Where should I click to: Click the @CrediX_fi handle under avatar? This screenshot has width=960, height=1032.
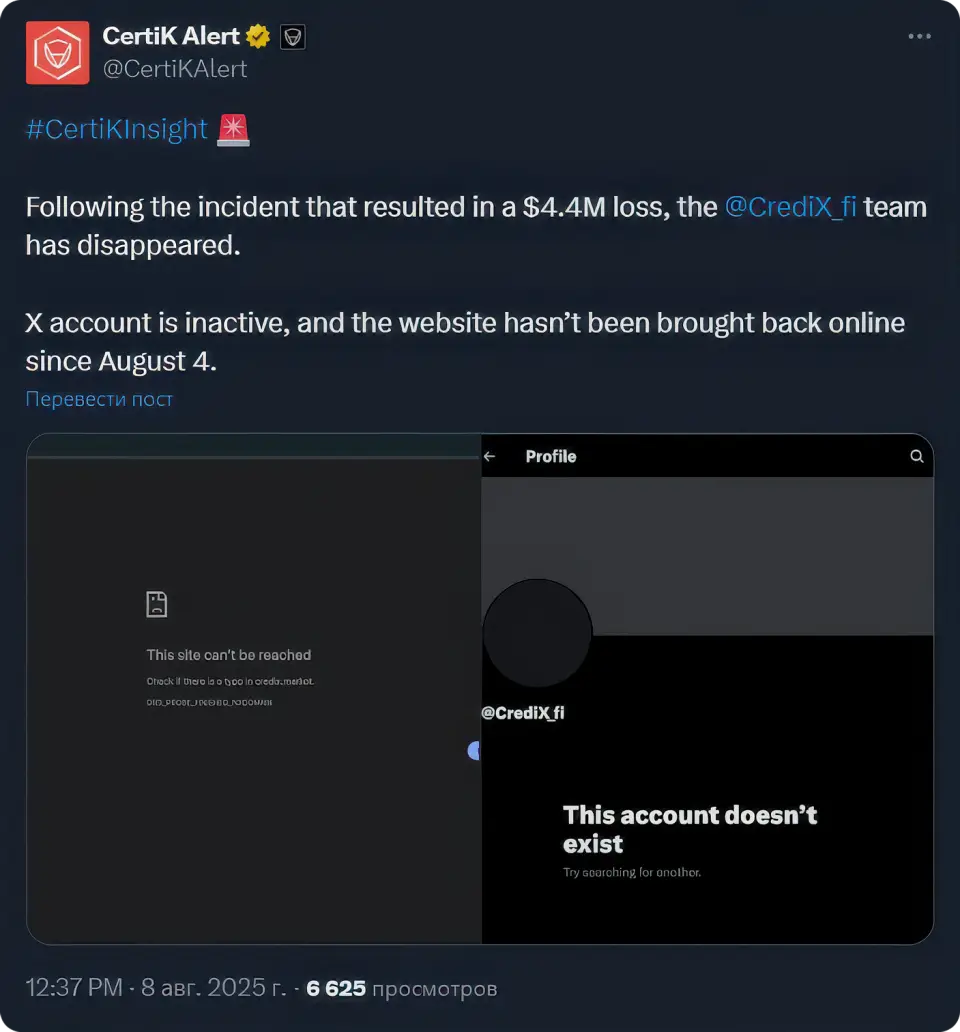[523, 713]
